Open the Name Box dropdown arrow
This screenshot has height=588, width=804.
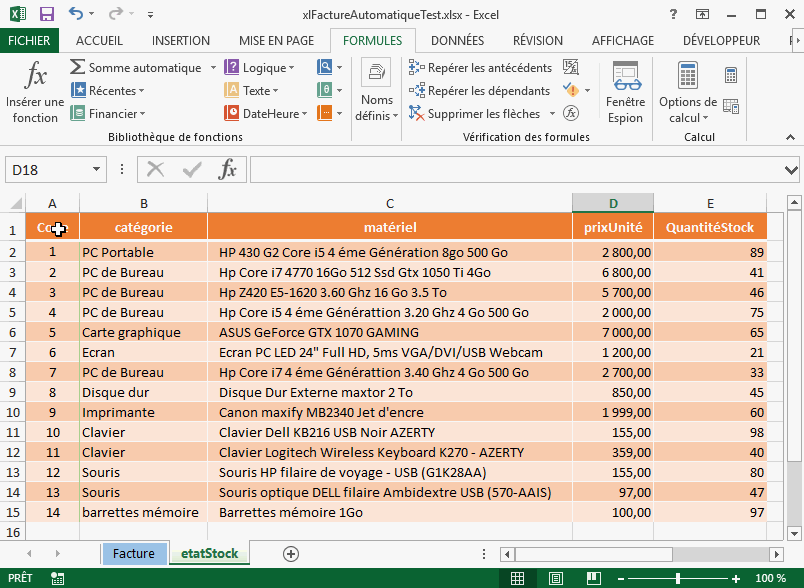click(x=96, y=170)
